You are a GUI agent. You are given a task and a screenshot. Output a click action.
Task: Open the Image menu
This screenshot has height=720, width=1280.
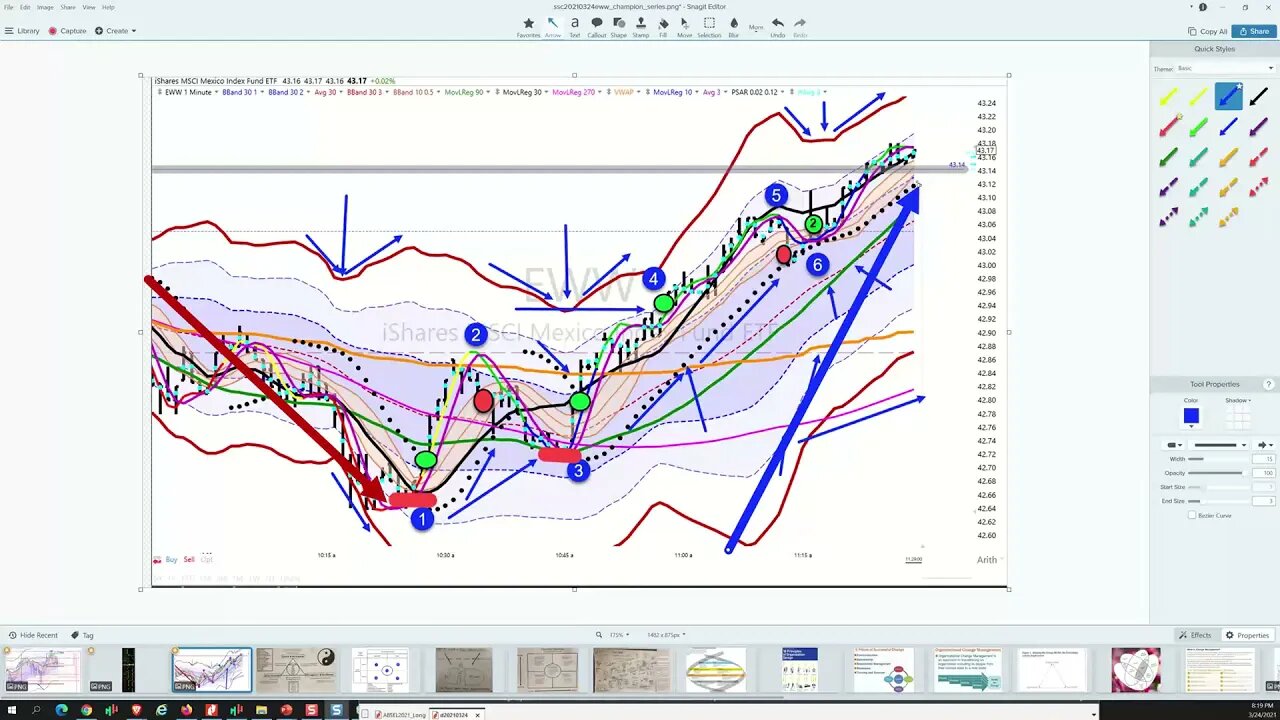click(45, 7)
